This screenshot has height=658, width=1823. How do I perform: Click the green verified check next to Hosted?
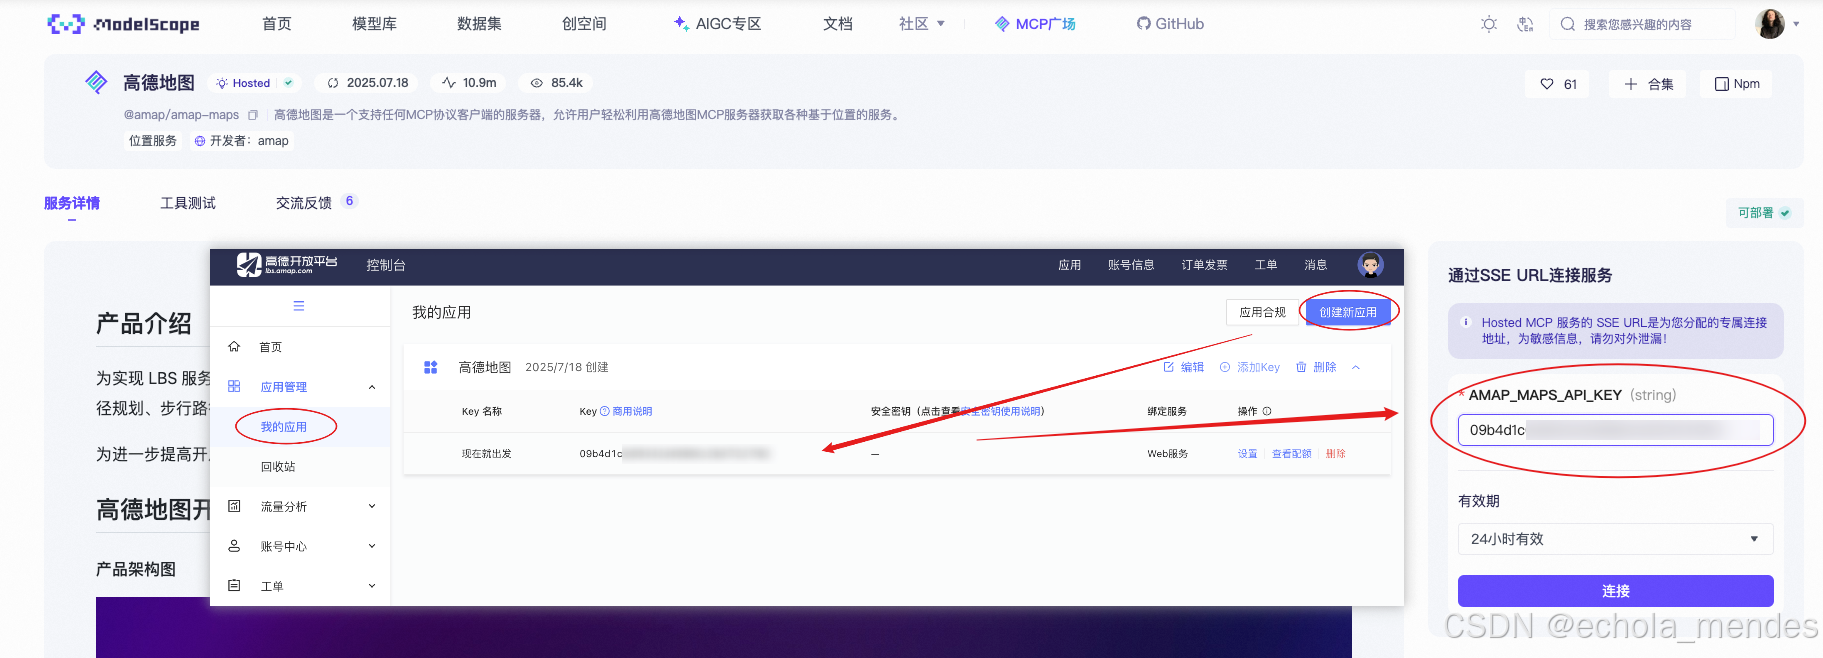pos(288,83)
